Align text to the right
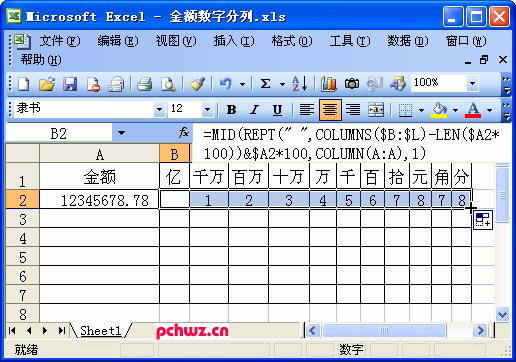The height and width of the screenshot is (362, 516). click(353, 109)
